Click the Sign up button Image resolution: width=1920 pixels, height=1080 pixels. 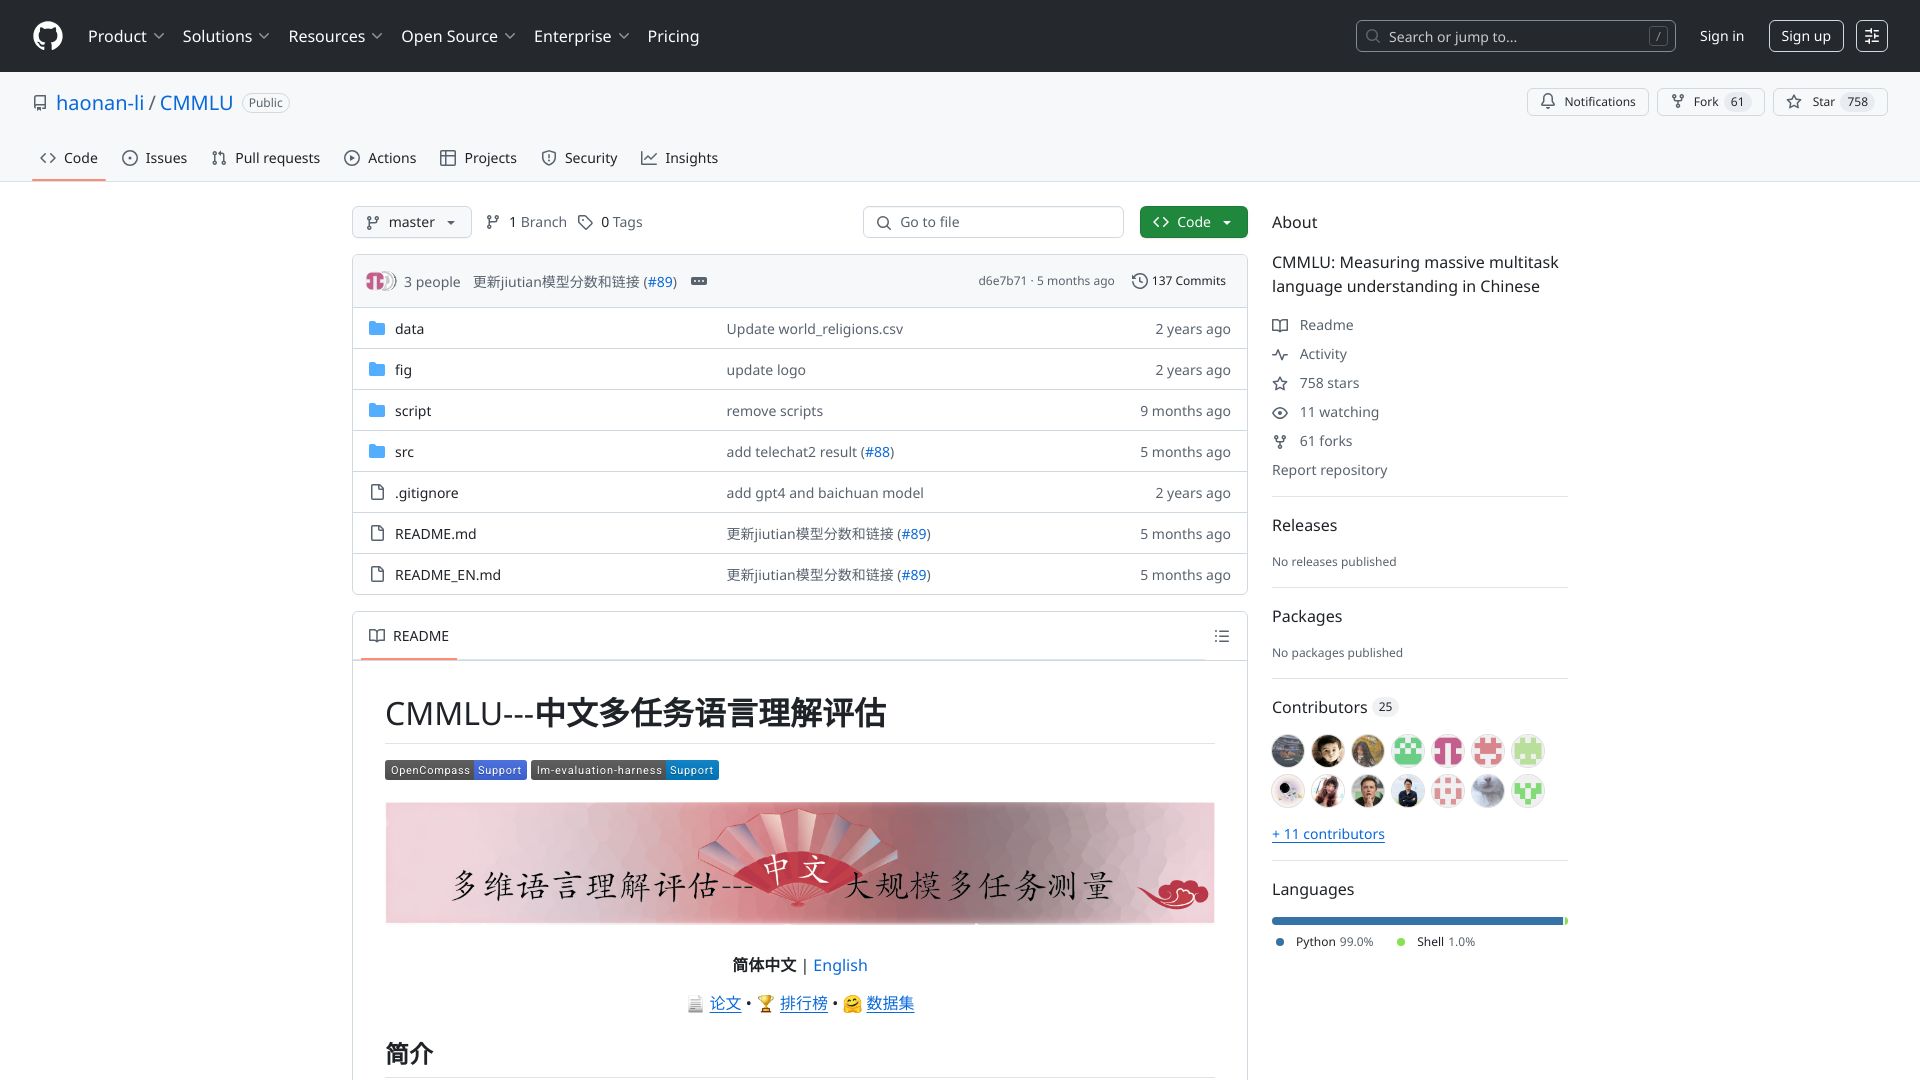tap(1805, 36)
